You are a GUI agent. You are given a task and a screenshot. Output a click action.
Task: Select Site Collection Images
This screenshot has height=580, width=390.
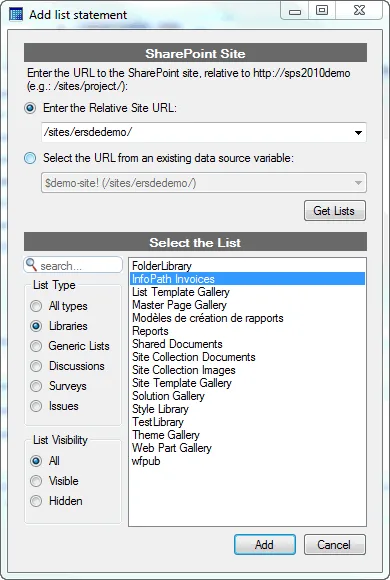coord(247,370)
